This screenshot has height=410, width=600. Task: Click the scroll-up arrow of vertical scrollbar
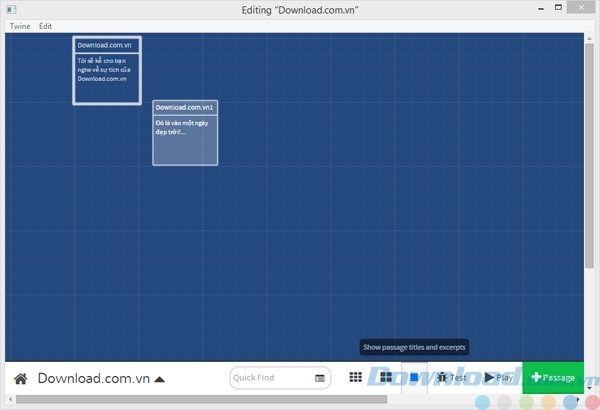click(x=589, y=37)
